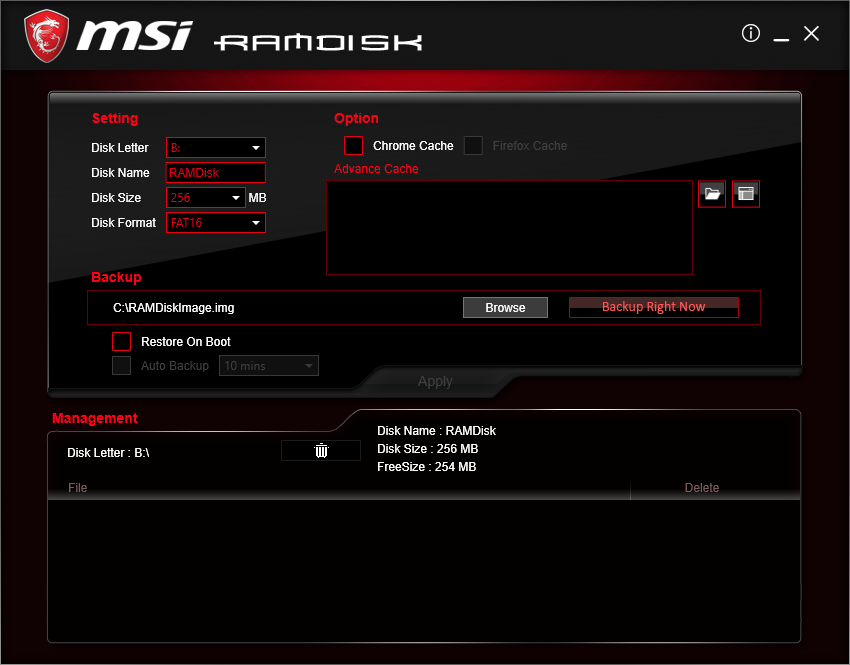Viewport: 850px width, 665px height.
Task: Open the Disk Size dropdown
Action: [206, 198]
